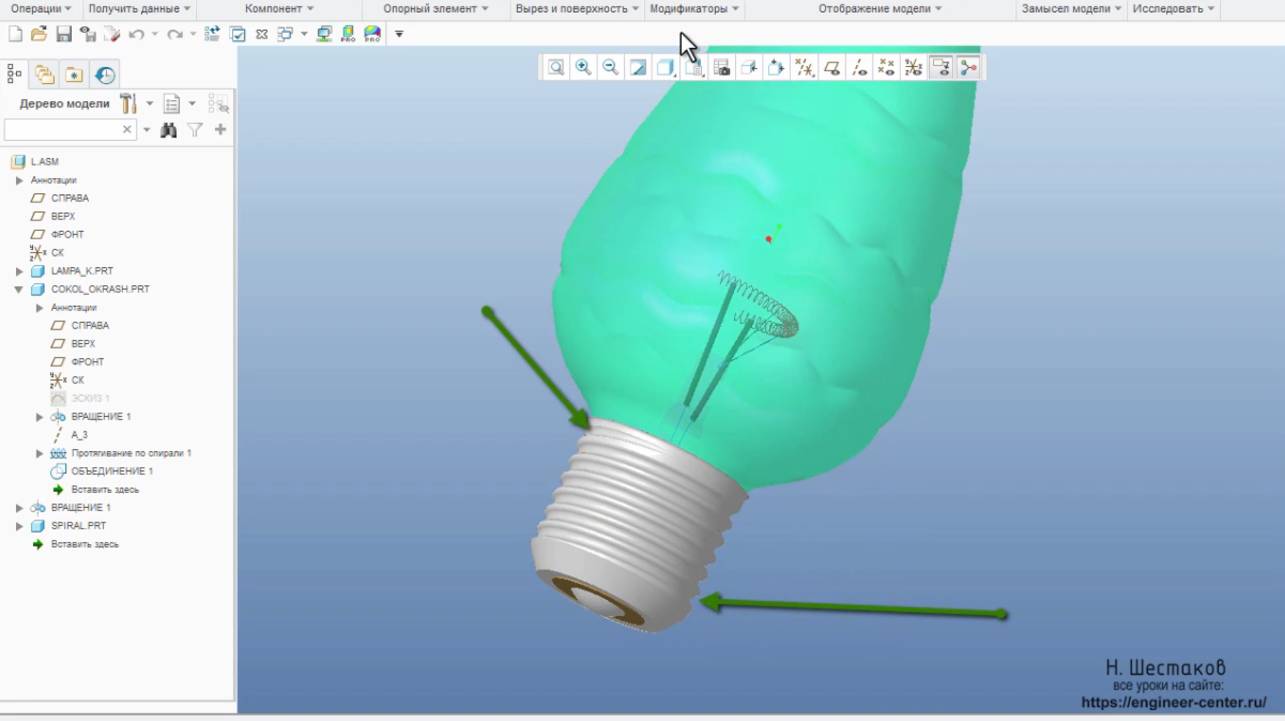Open the datum display filters icon
This screenshot has height=721, width=1285.
coord(804,68)
